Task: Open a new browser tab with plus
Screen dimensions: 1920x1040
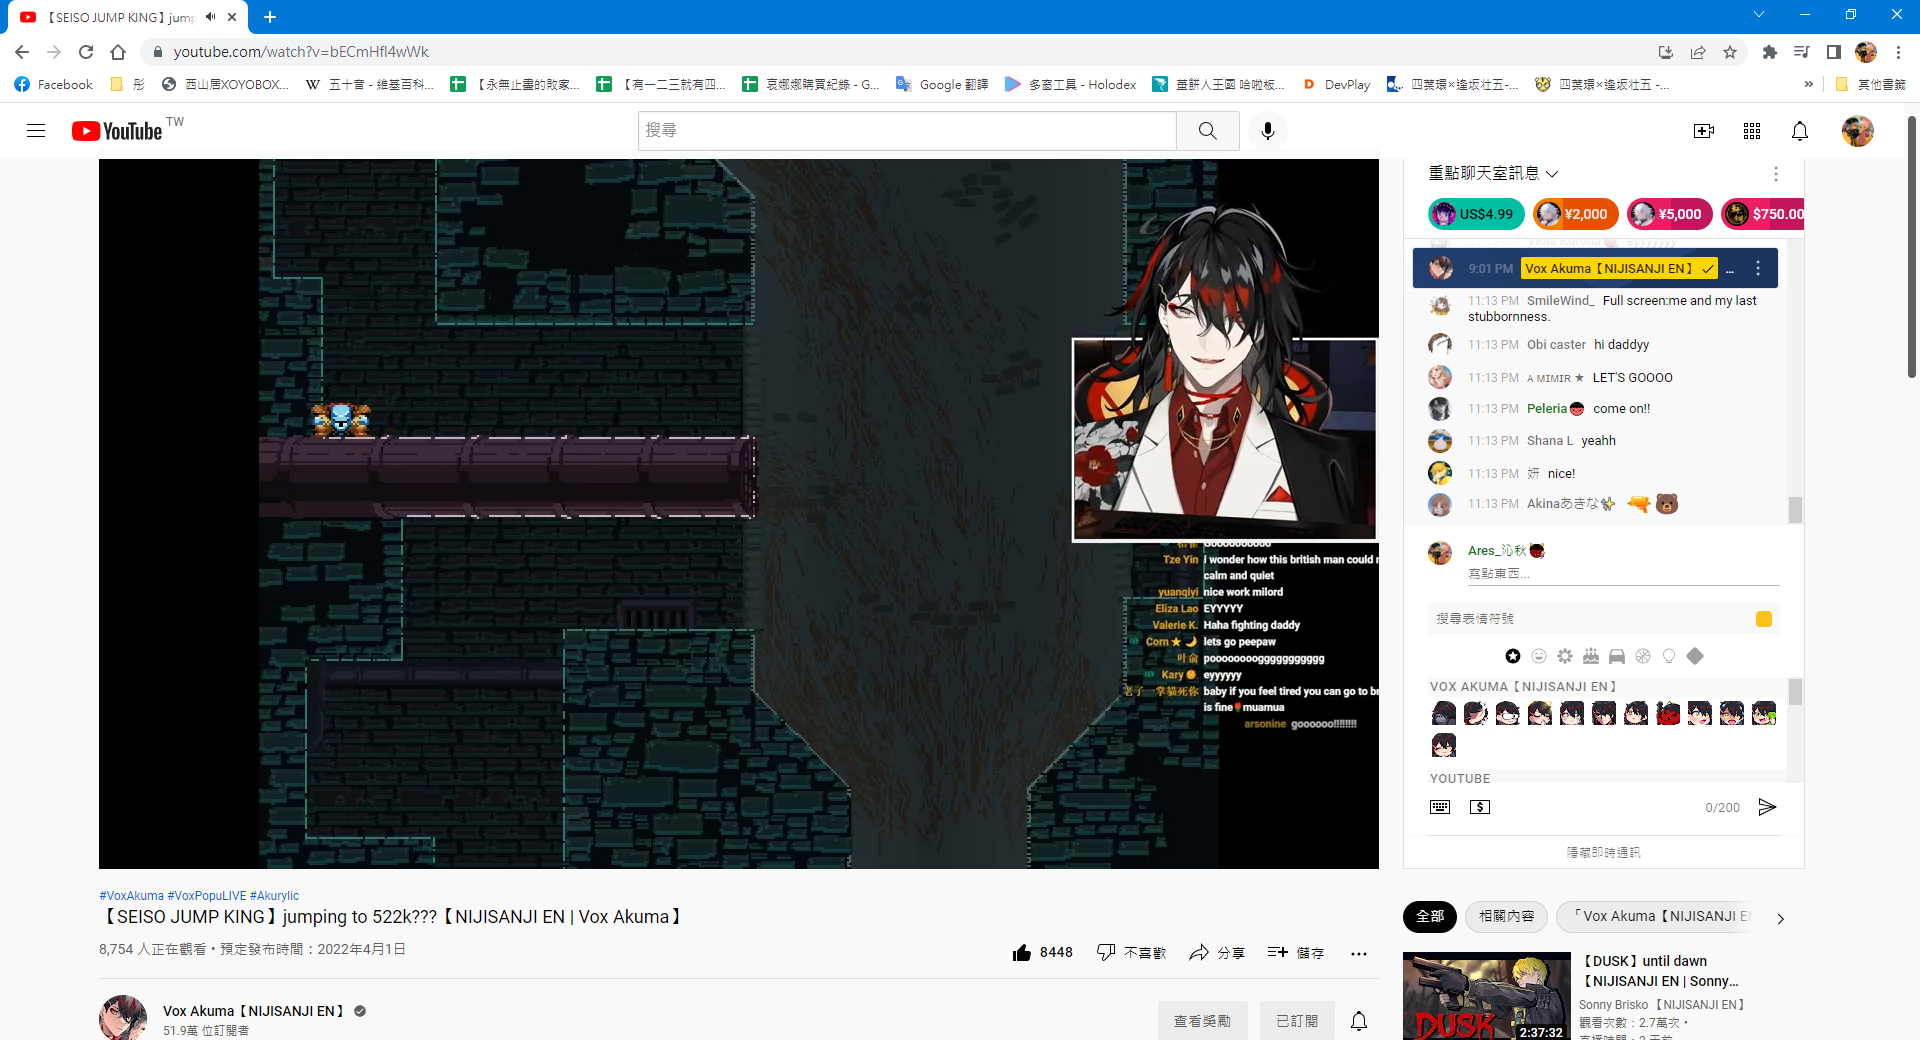Action: tap(270, 17)
